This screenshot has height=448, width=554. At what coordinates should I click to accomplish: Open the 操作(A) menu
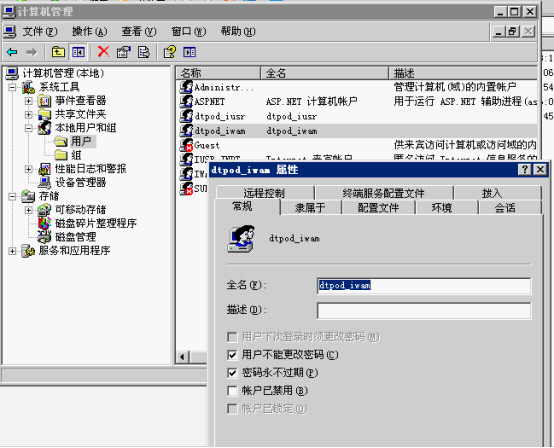(89, 32)
